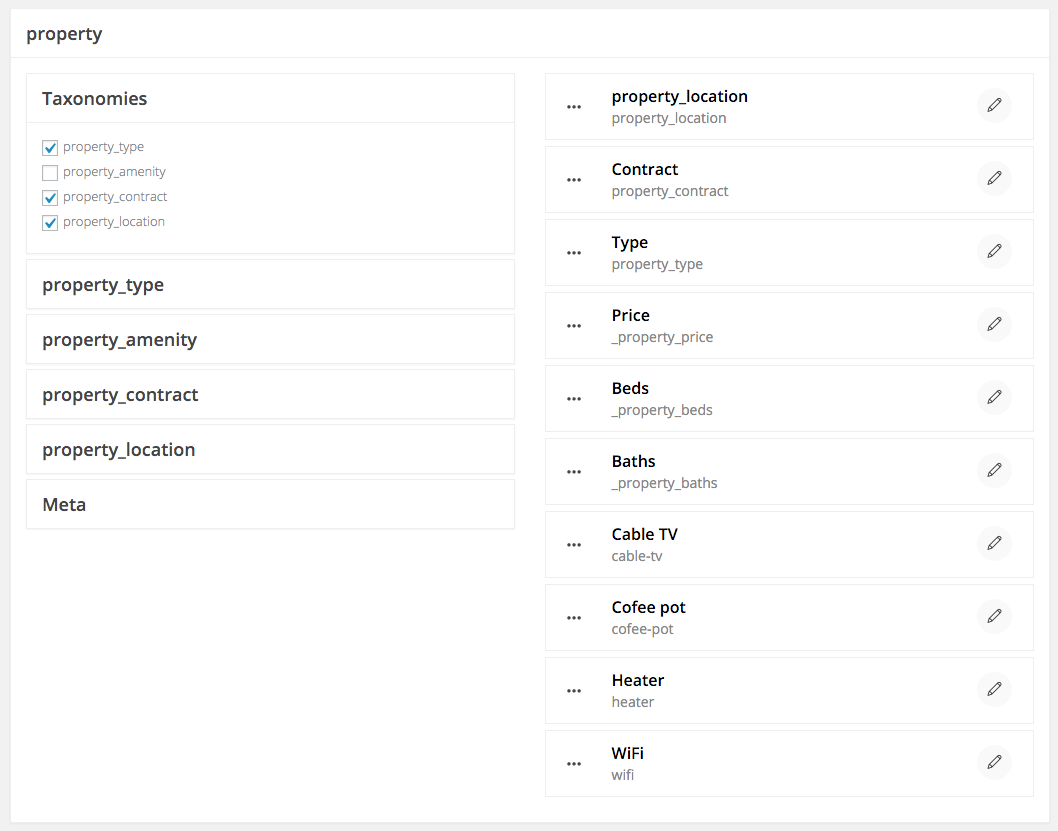Image resolution: width=1058 pixels, height=831 pixels.
Task: Click the pencil edit icon for Price
Action: point(994,325)
